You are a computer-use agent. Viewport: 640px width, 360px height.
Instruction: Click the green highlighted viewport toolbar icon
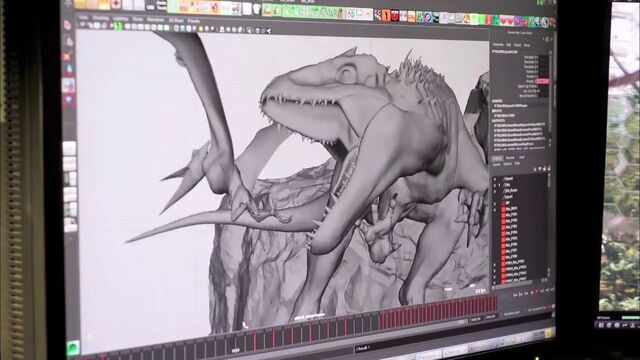[118, 27]
